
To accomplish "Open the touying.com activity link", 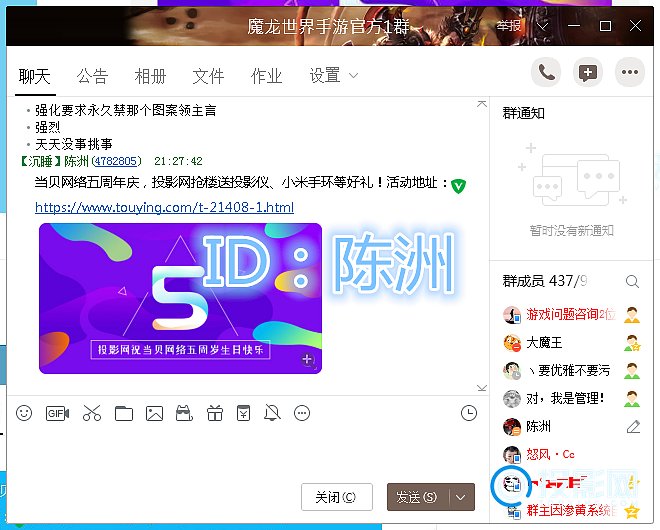I will click(165, 207).
